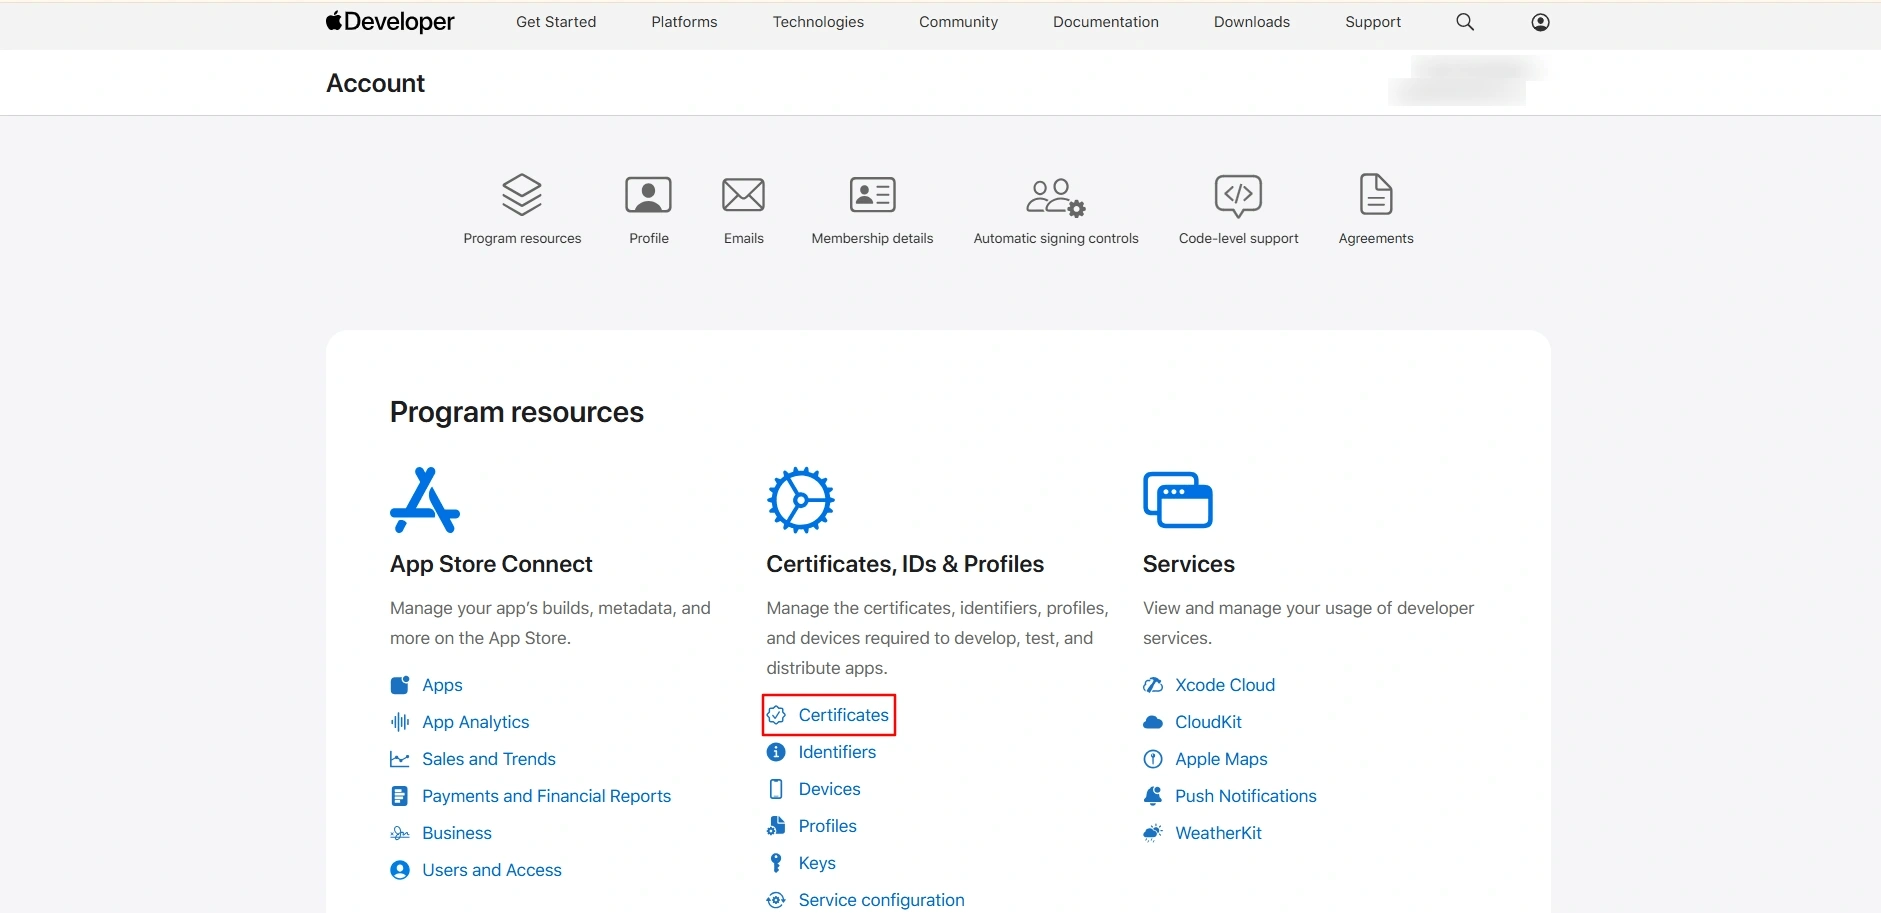Viewport: 1881px width, 913px height.
Task: Select the Automatic signing controls icon
Action: click(1056, 197)
